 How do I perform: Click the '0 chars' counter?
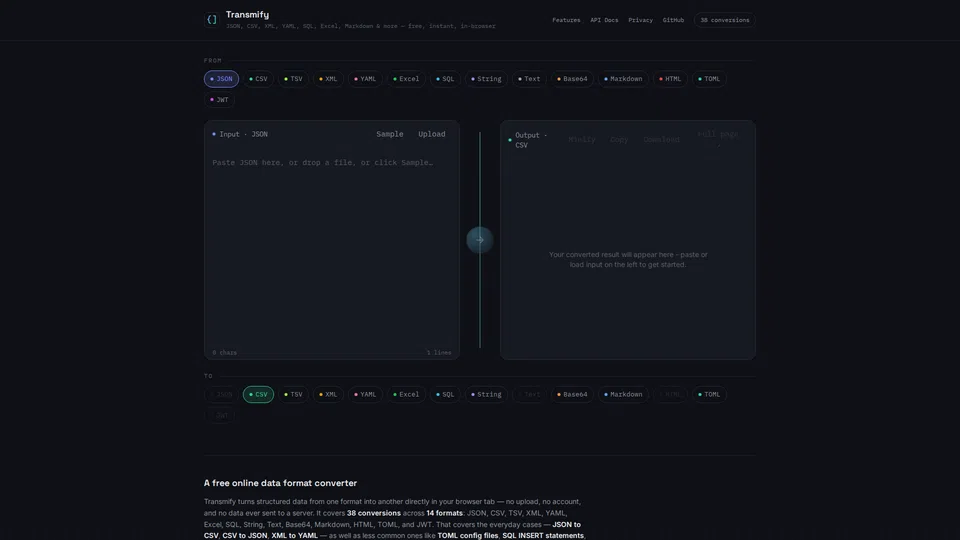(225, 353)
